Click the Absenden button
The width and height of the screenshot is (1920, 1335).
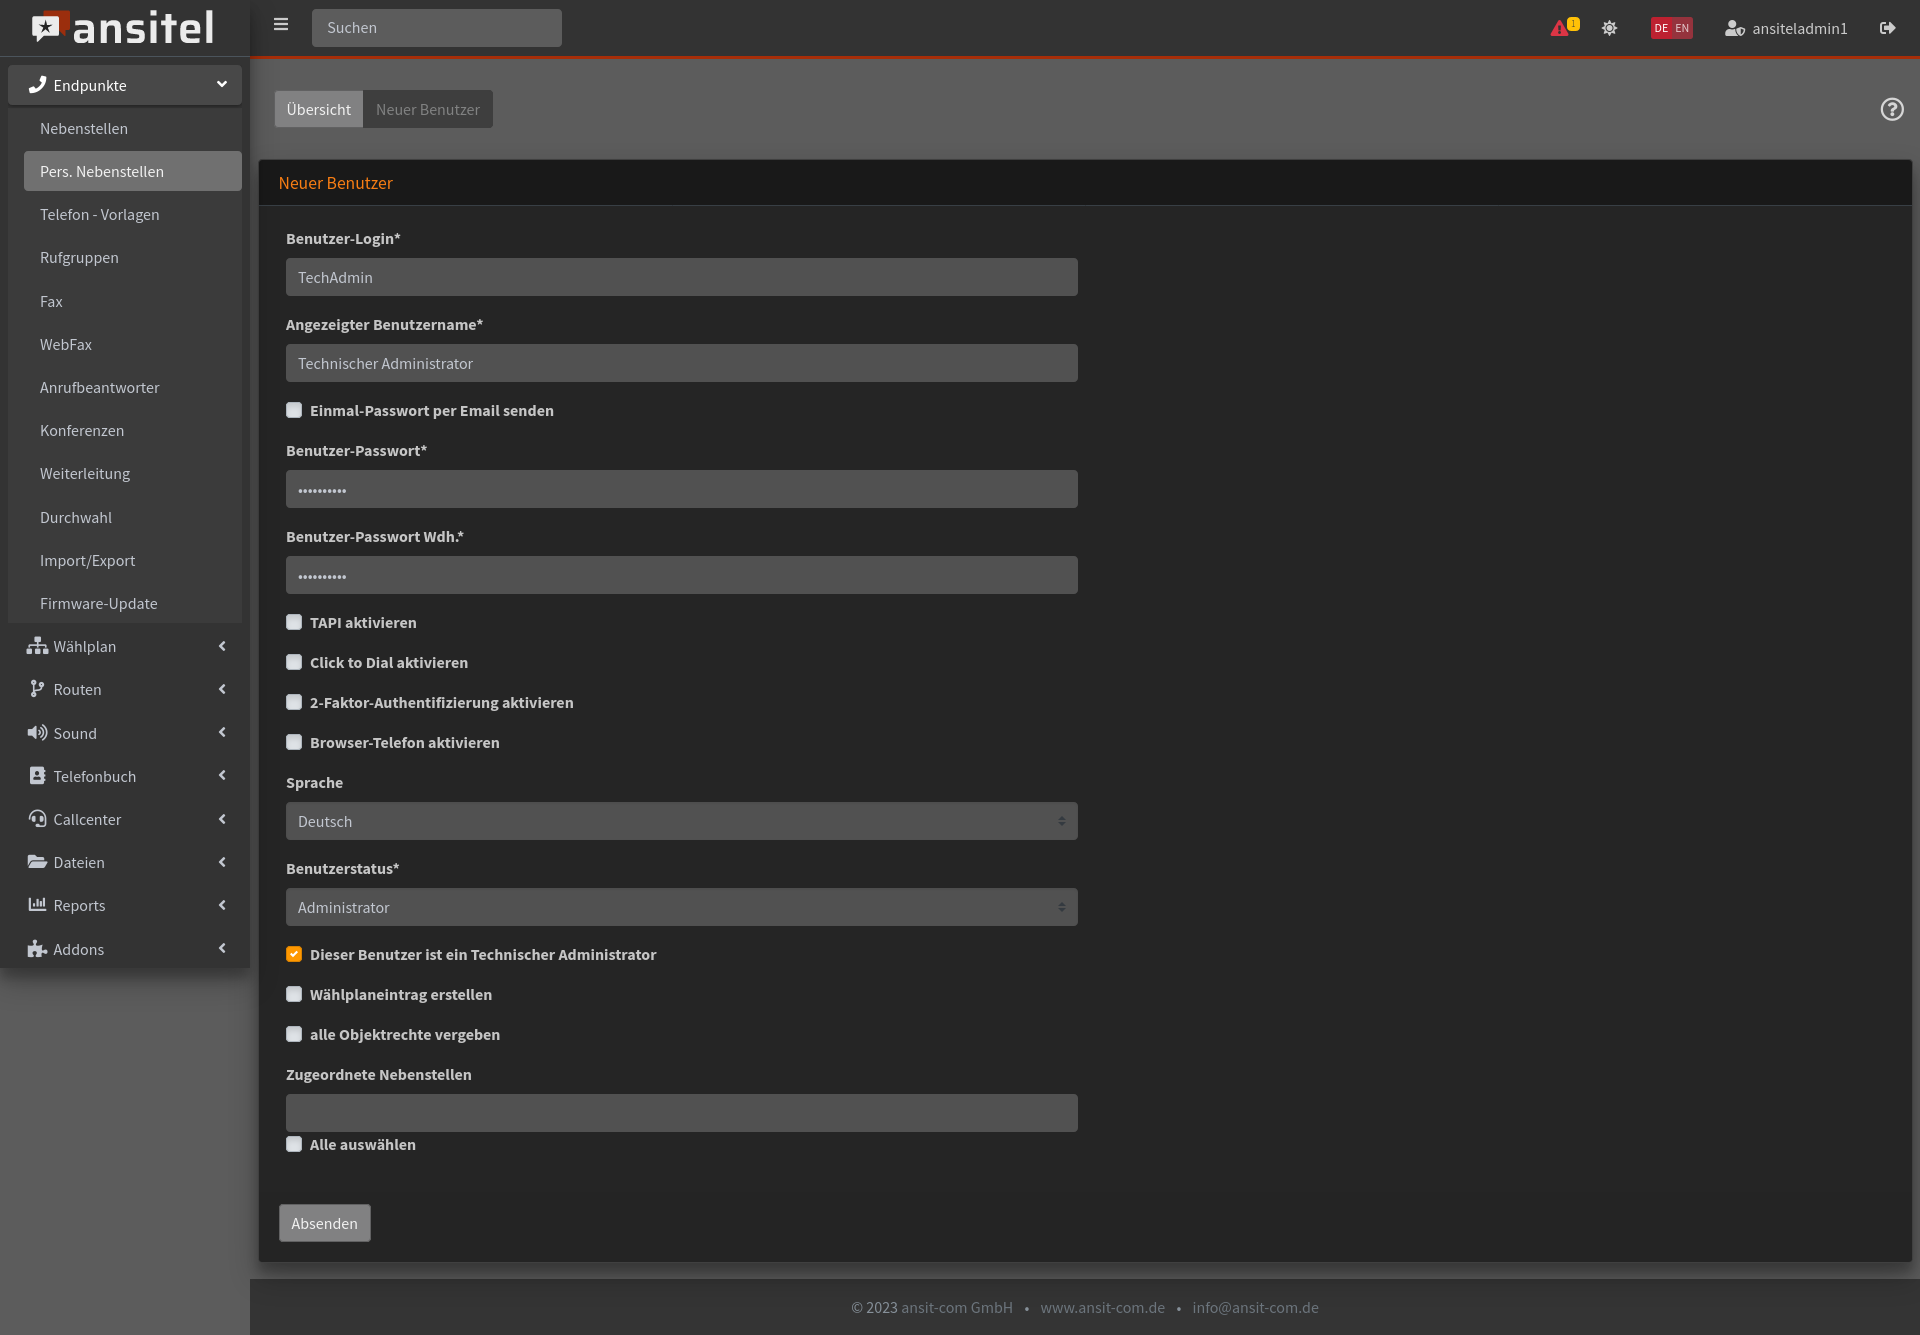point(324,1223)
